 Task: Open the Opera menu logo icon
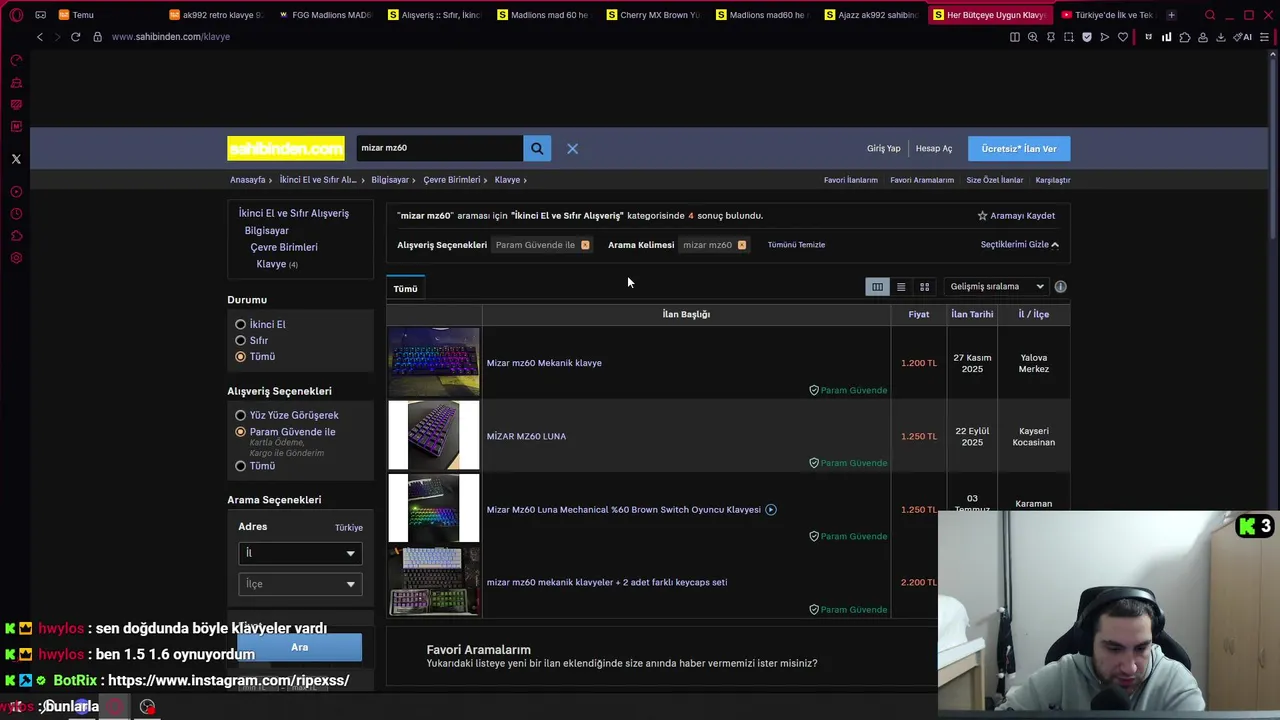tap(16, 15)
